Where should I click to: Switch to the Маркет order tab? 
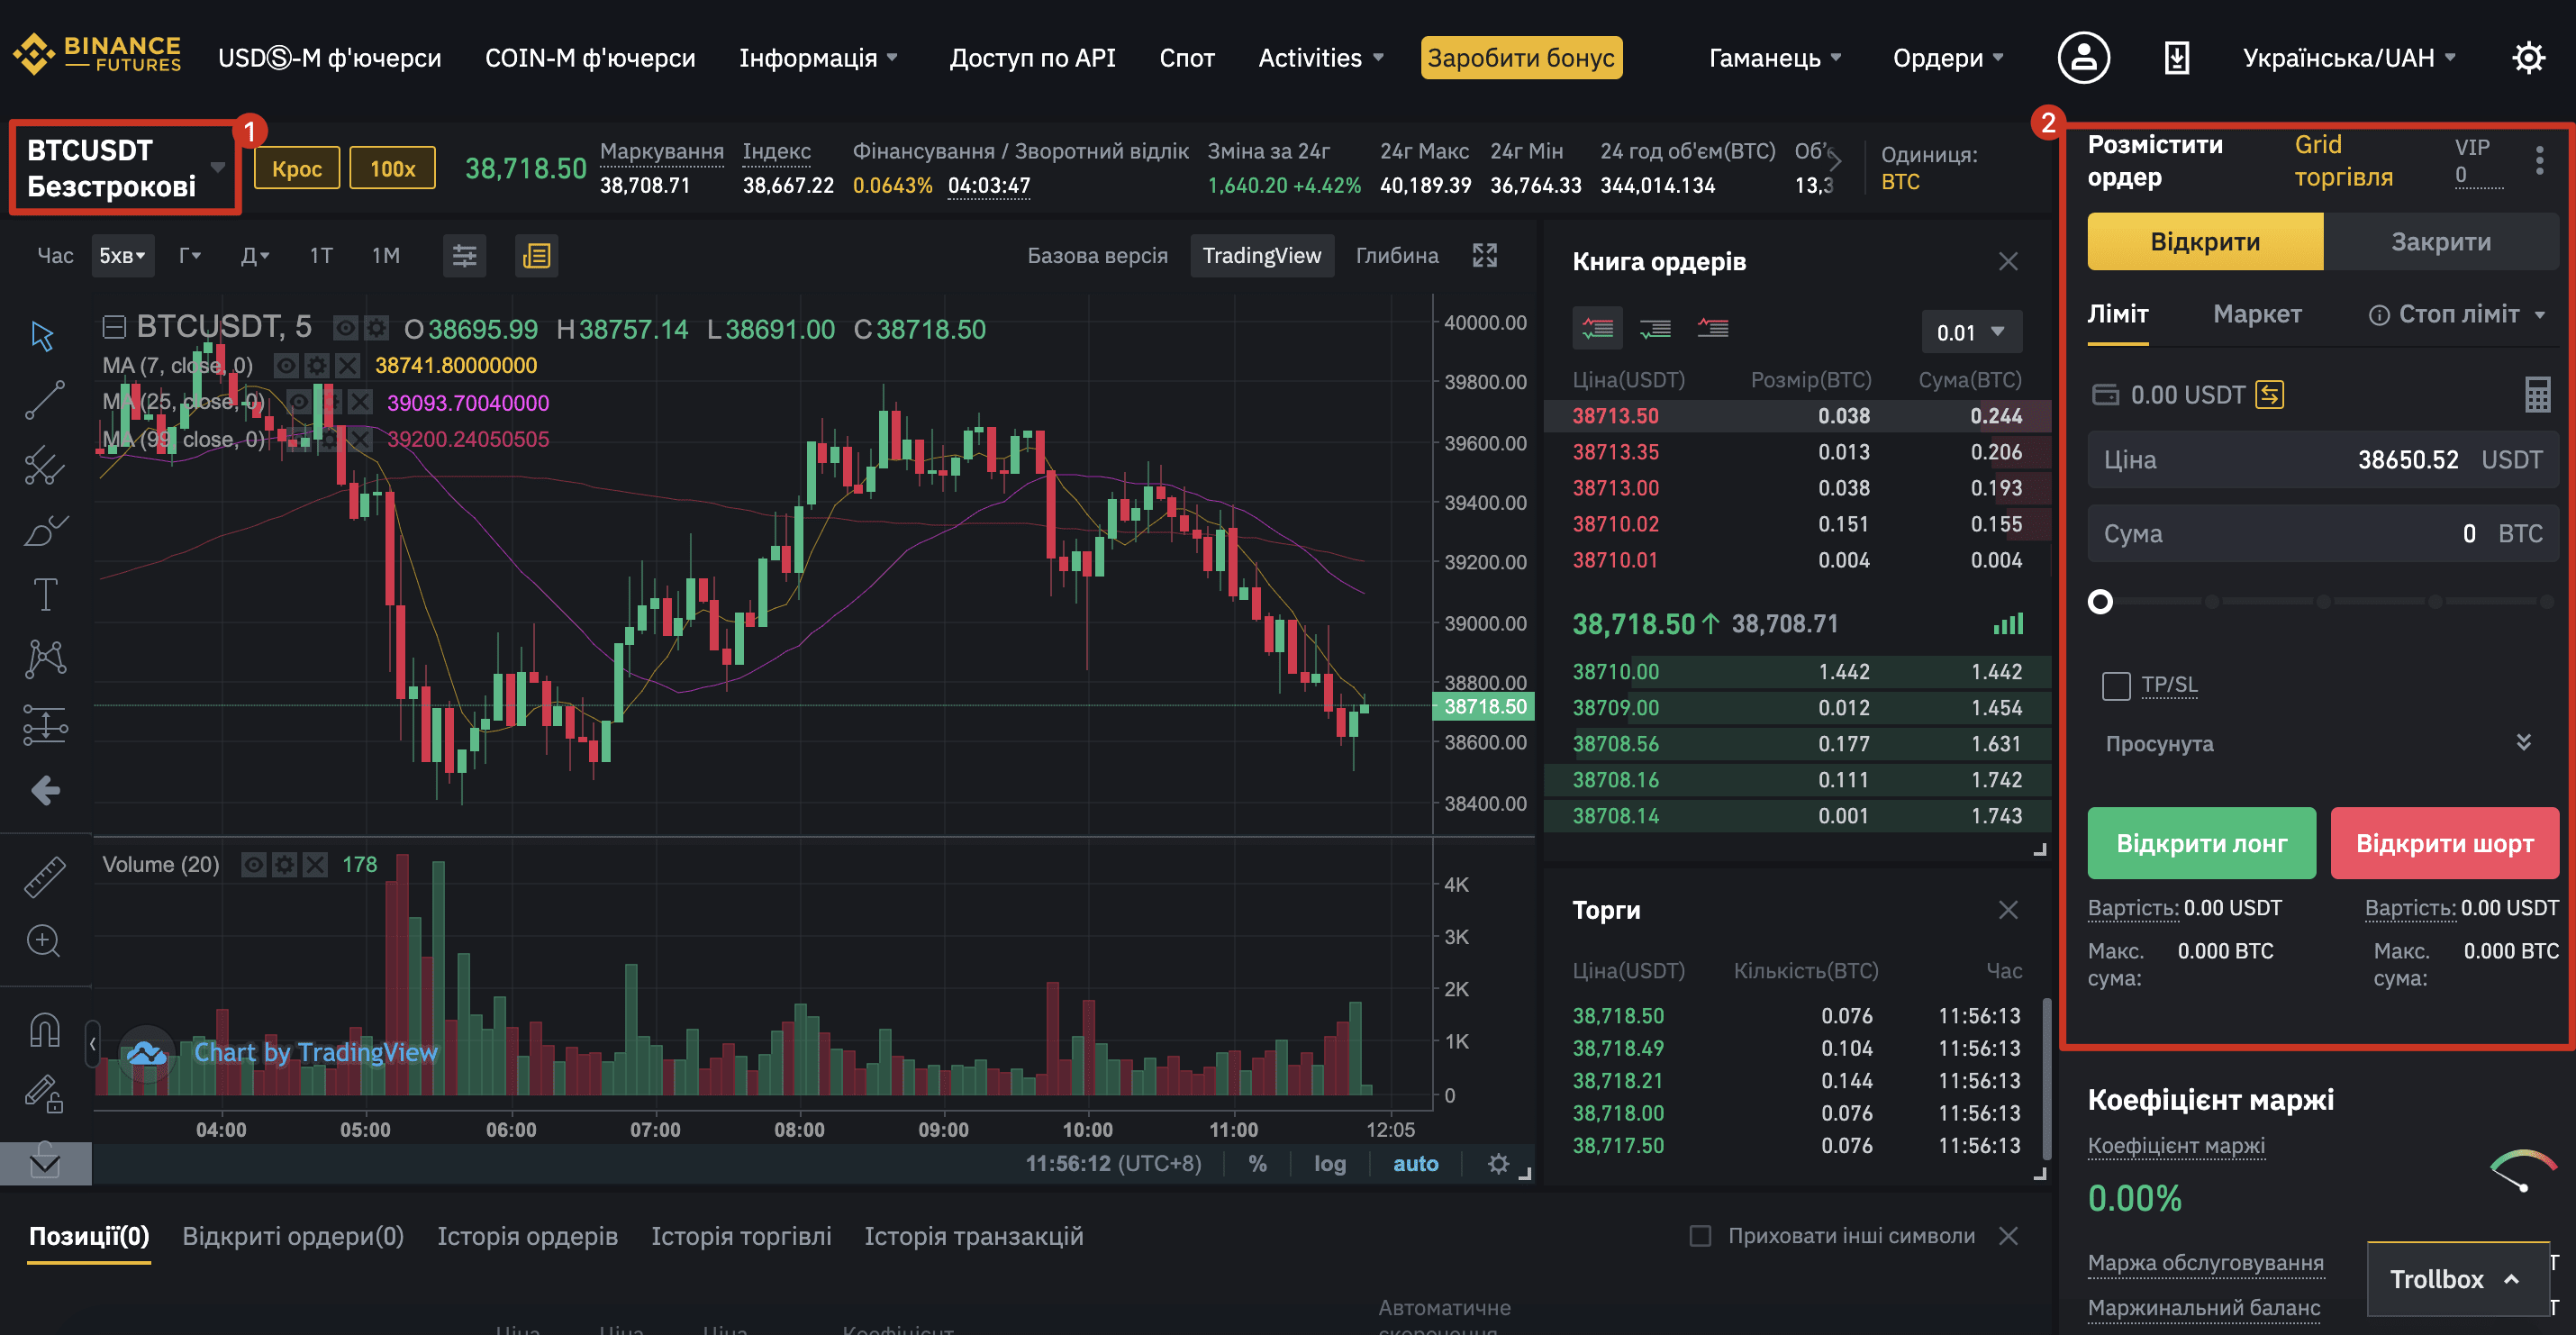click(2257, 314)
